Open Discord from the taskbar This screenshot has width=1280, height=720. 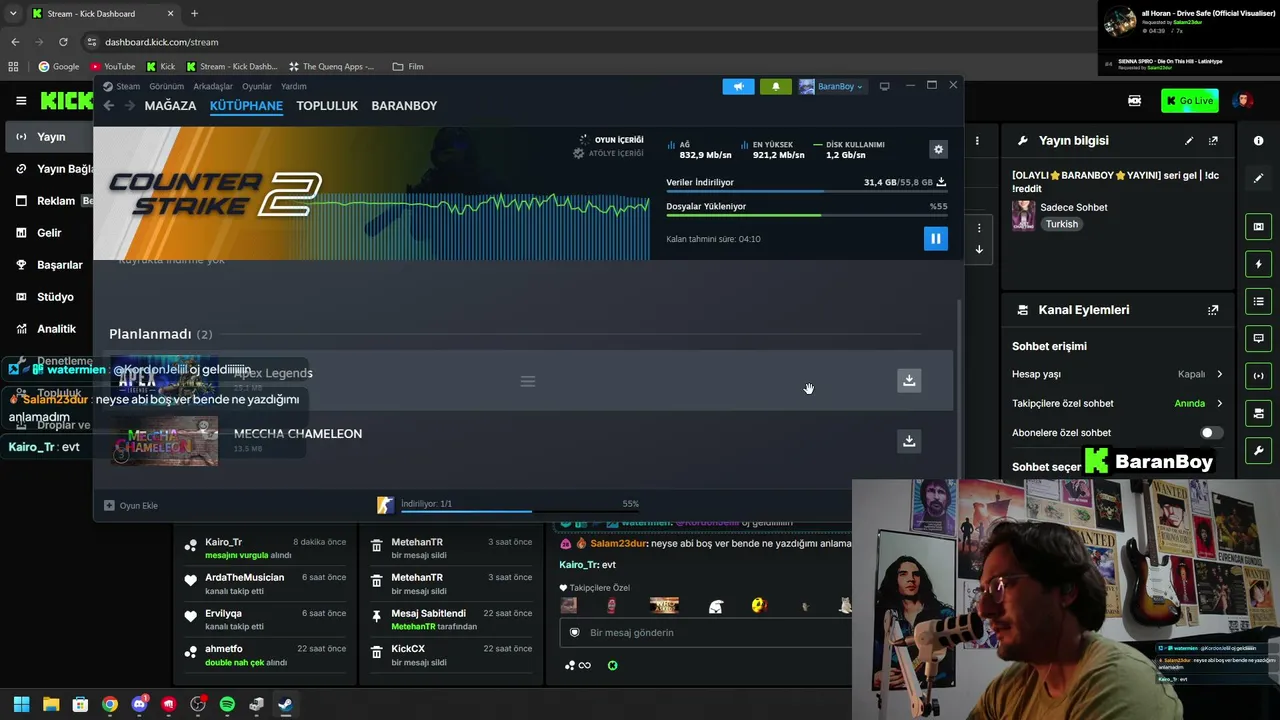[x=139, y=704]
